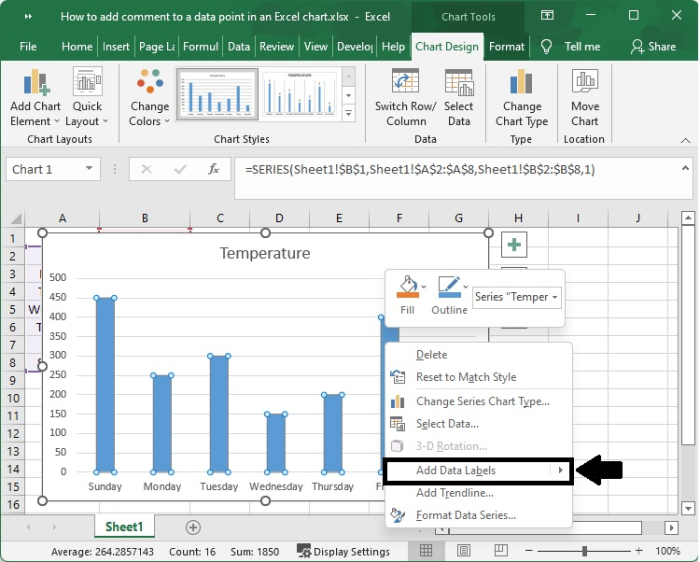Open the Format ribbon tab
The width and height of the screenshot is (700, 562).
pos(506,46)
